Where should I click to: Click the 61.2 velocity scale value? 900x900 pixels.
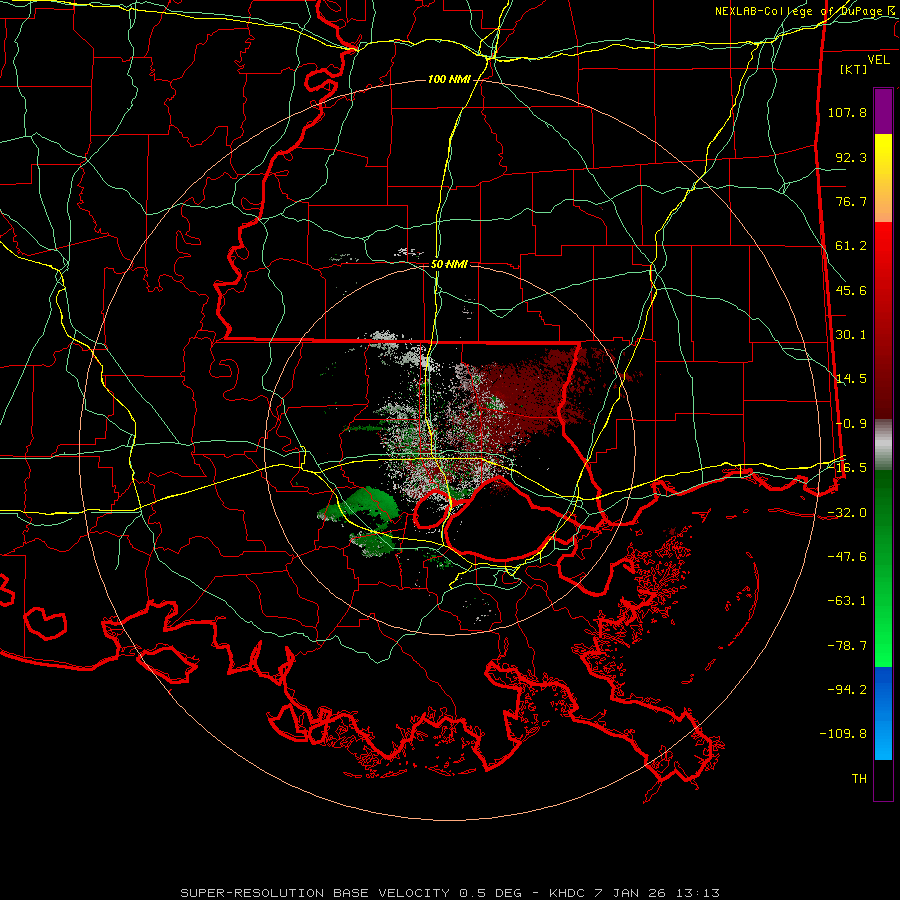tap(851, 246)
